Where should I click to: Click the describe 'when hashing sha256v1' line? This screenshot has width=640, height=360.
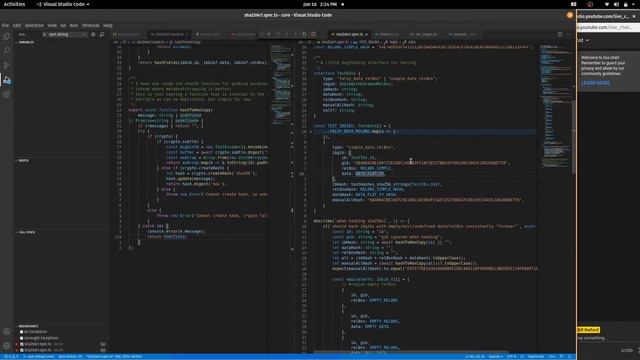coord(361,221)
